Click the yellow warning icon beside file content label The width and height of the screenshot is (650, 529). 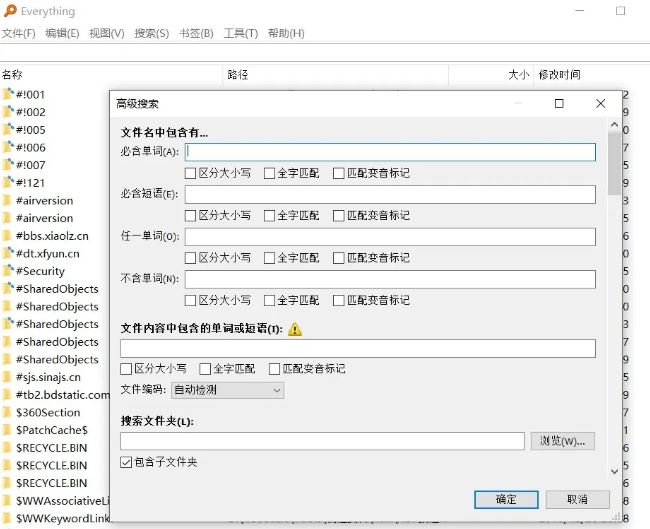[295, 329]
